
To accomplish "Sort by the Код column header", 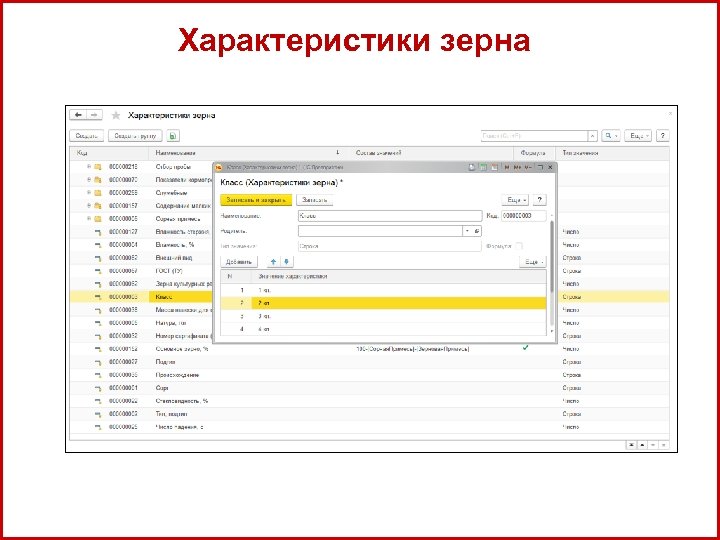I will (109, 153).
